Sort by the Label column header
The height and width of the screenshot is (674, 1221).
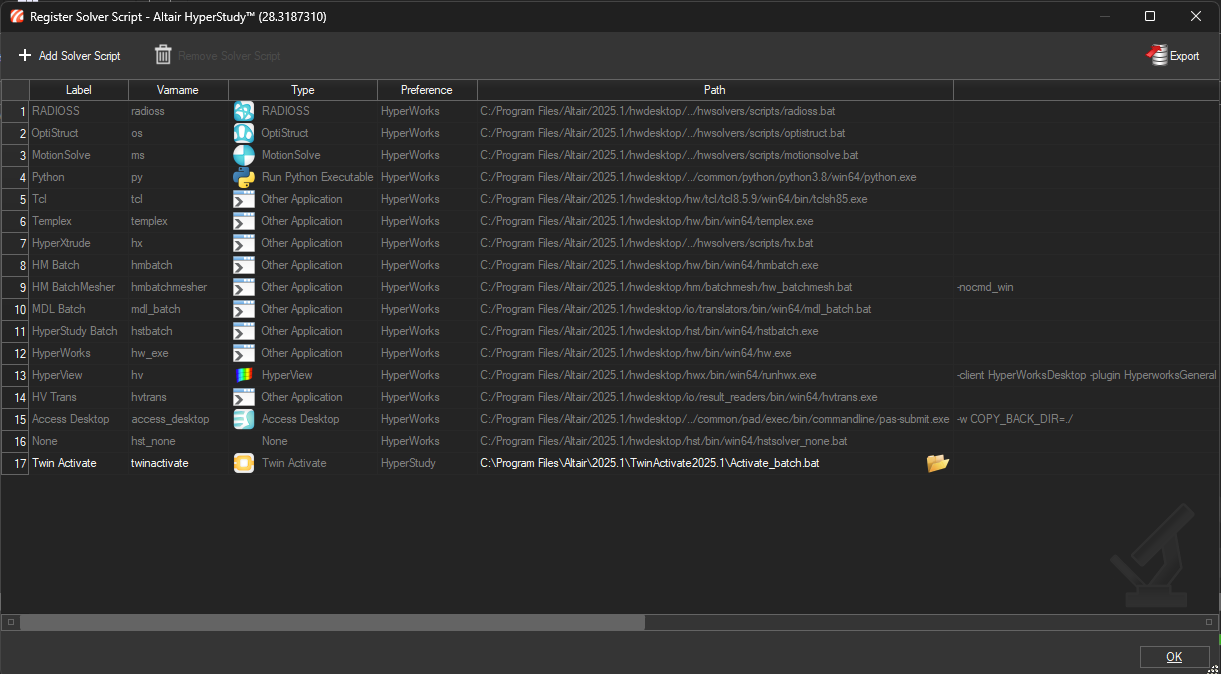click(x=79, y=90)
